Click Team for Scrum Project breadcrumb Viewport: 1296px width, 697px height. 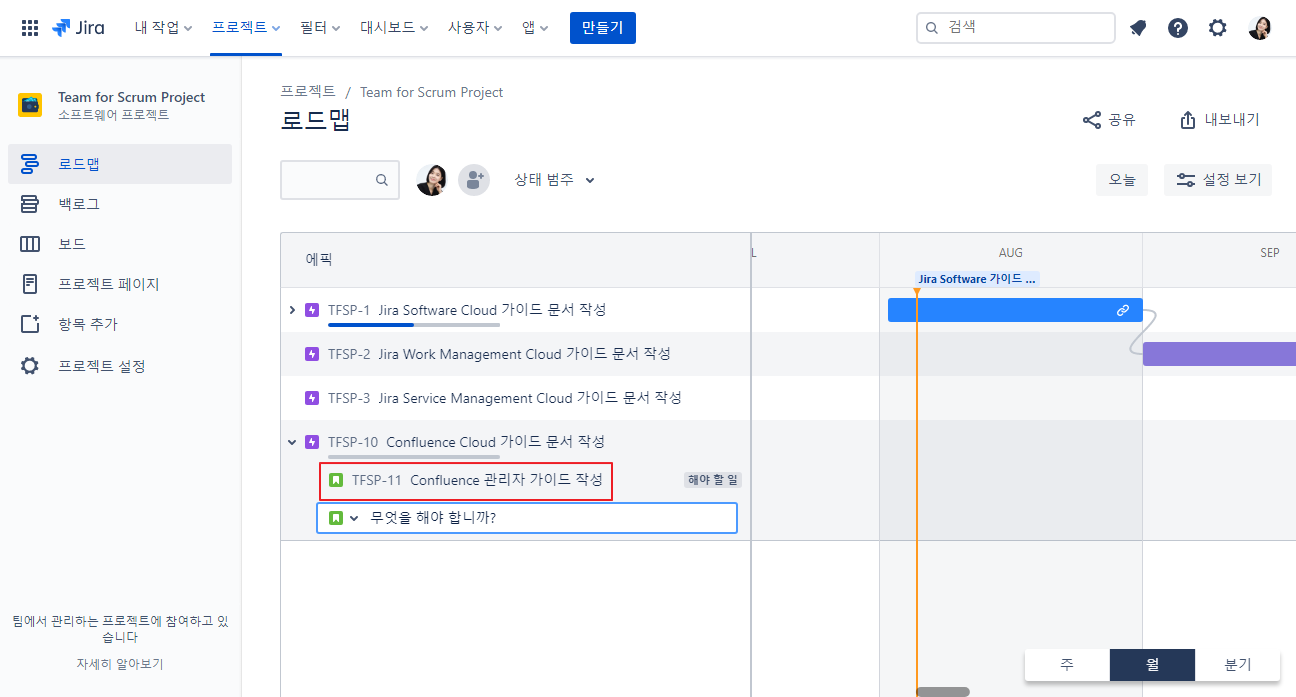[x=432, y=92]
